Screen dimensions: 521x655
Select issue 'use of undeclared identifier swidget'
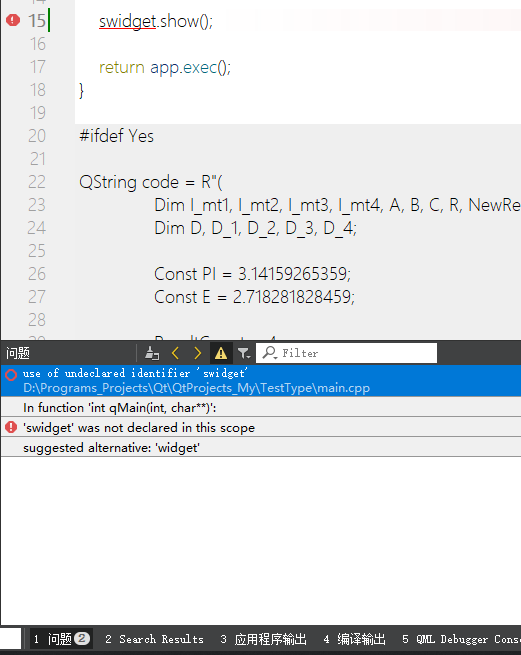click(x=261, y=381)
